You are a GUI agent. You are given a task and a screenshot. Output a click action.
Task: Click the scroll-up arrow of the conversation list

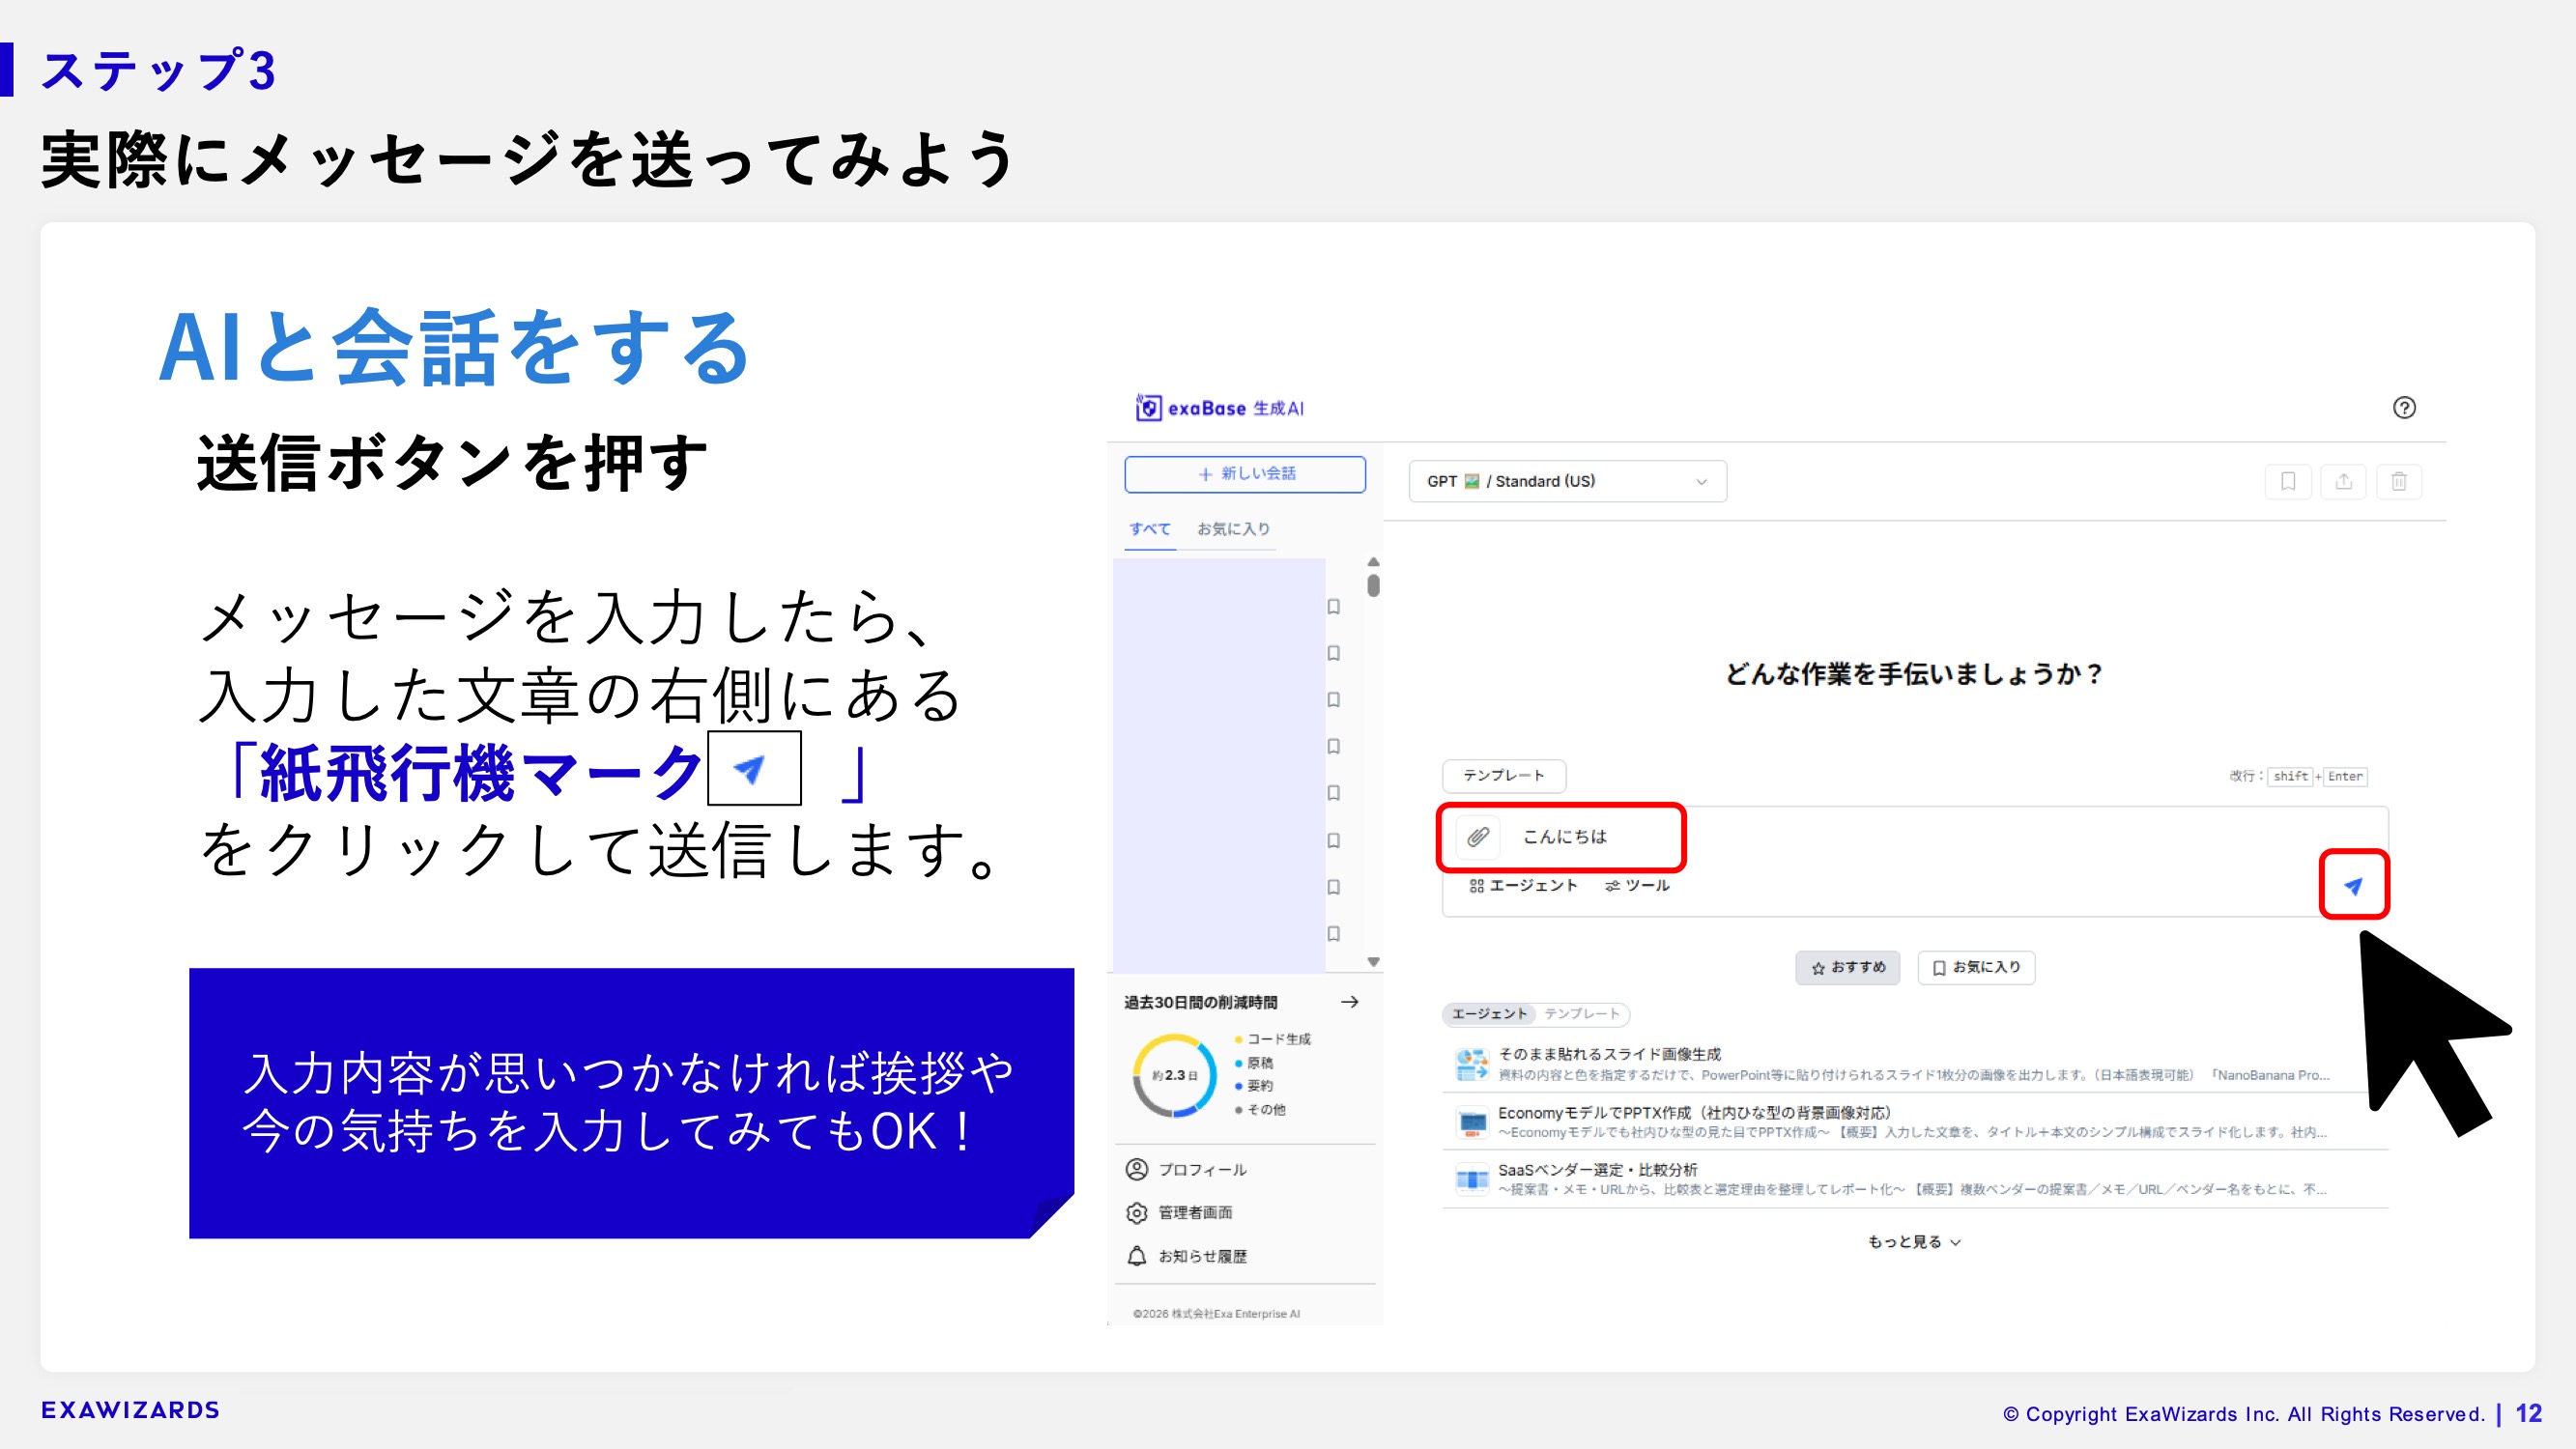point(1373,562)
